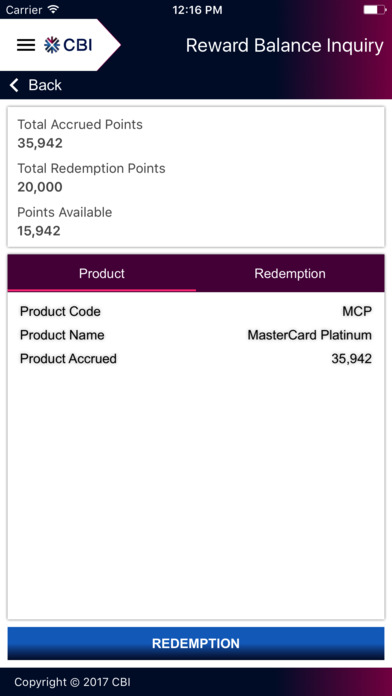Go Back to previous screen
392x696 pixels.
[36, 85]
